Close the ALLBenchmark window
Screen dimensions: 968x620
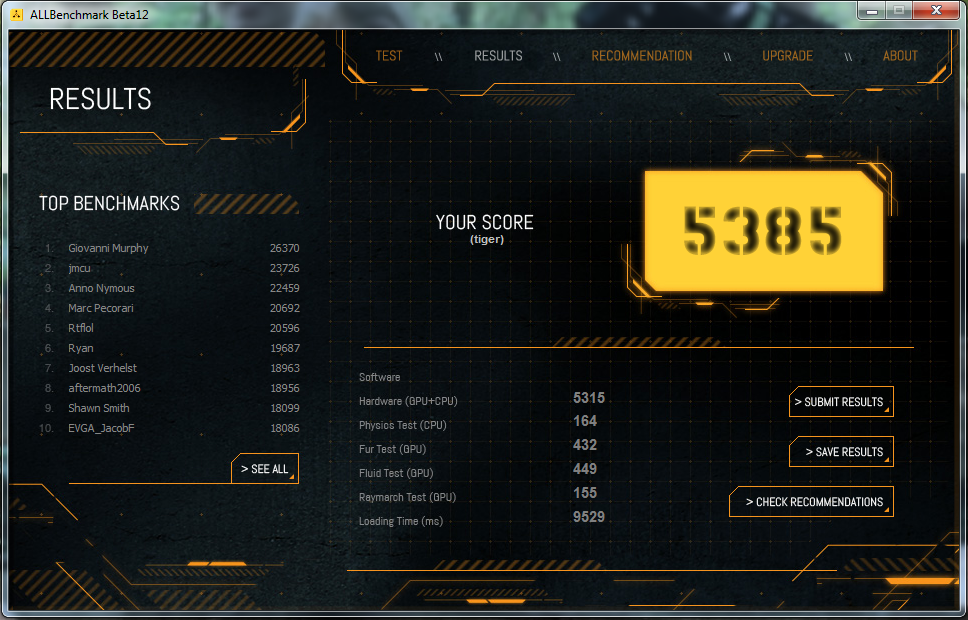(x=937, y=10)
